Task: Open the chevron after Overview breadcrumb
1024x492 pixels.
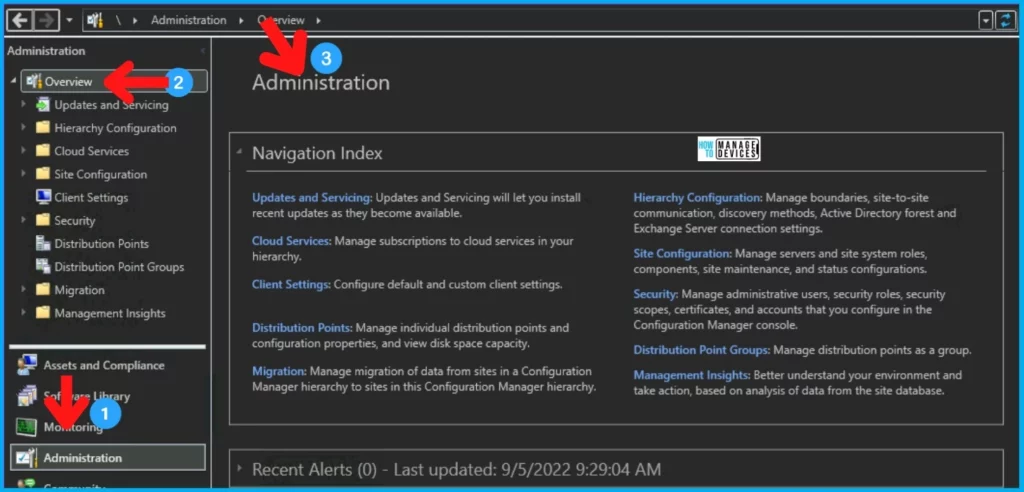Action: (x=318, y=20)
